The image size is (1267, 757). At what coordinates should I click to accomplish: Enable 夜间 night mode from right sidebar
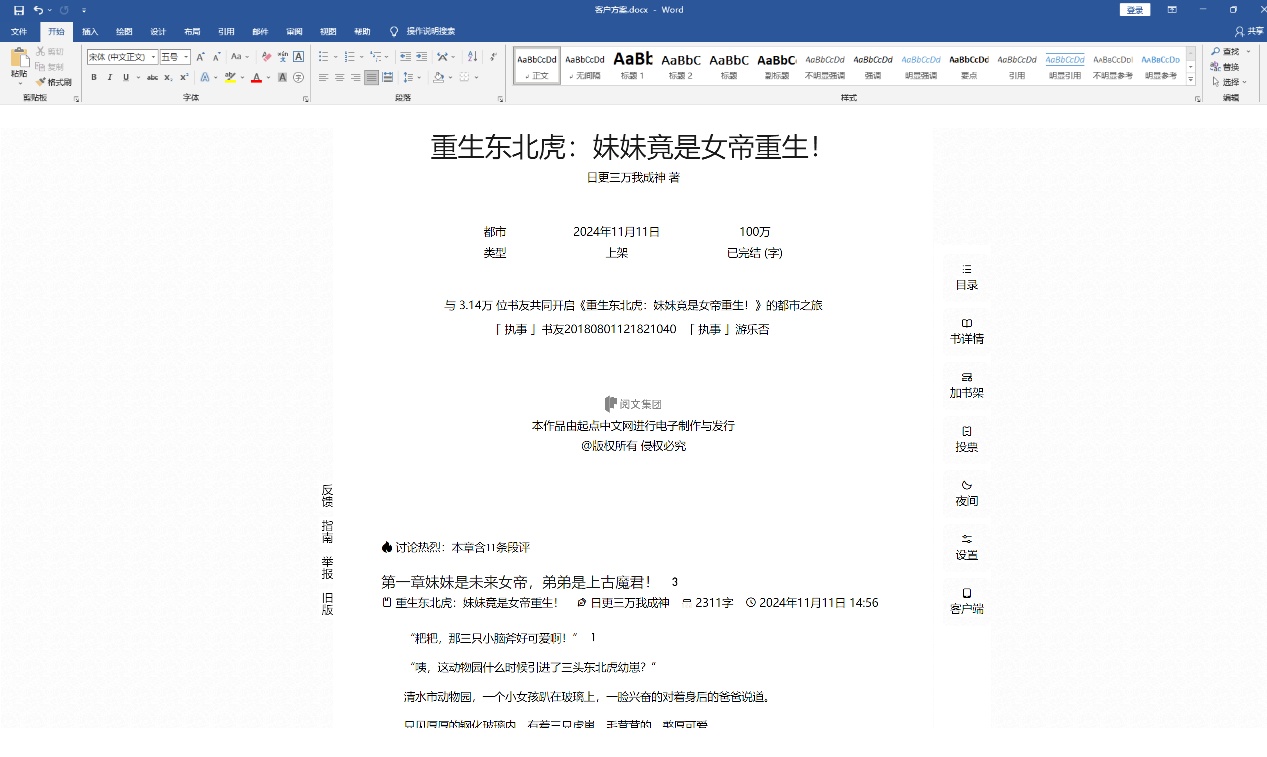[x=965, y=494]
